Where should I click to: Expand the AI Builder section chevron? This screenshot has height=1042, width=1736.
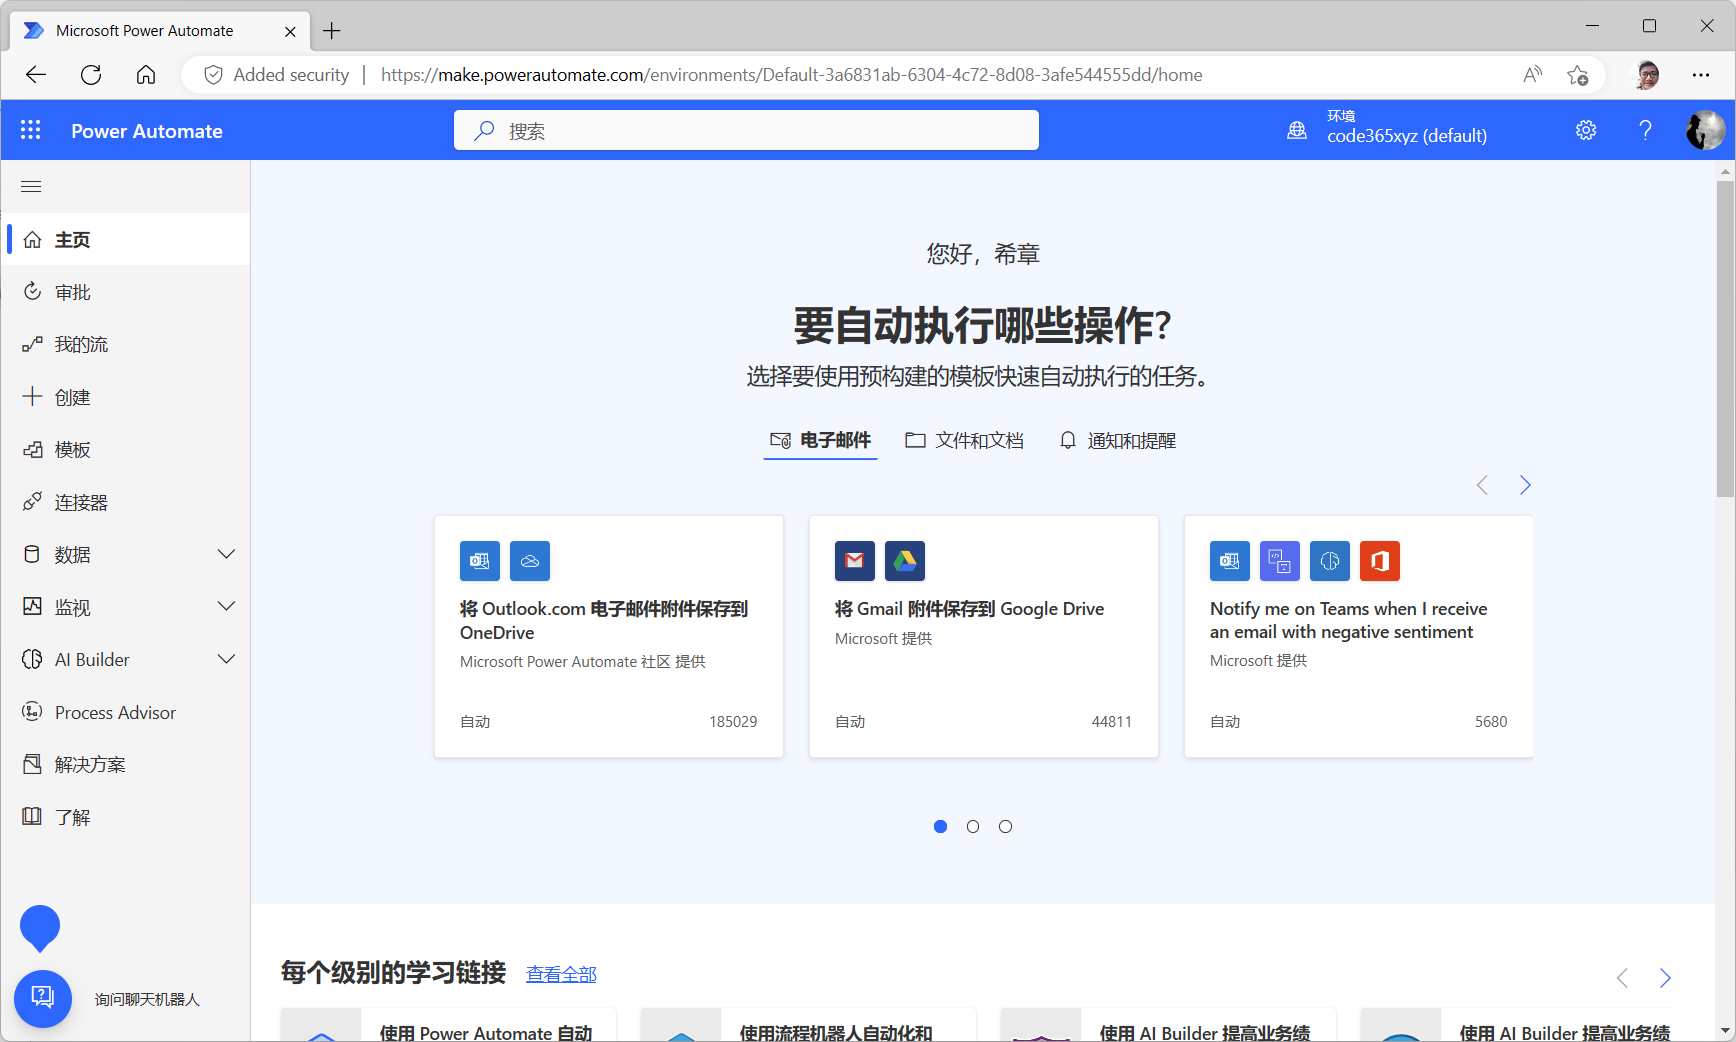pyautogui.click(x=227, y=659)
